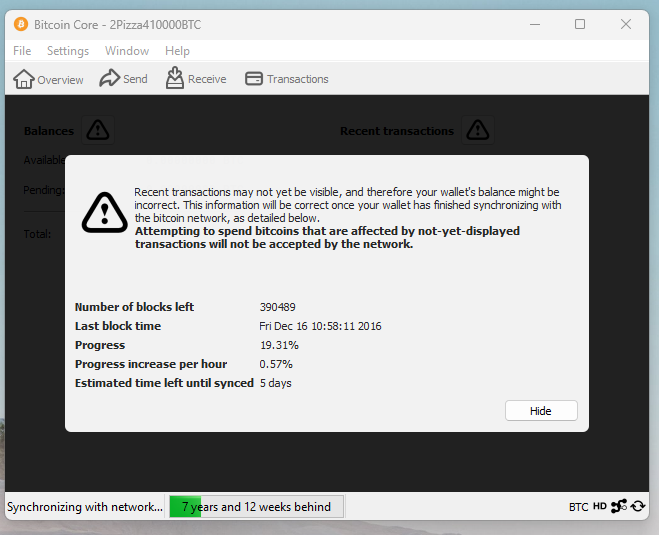The width and height of the screenshot is (659, 535).
Task: Select the Send arrow icon
Action: click(x=109, y=78)
